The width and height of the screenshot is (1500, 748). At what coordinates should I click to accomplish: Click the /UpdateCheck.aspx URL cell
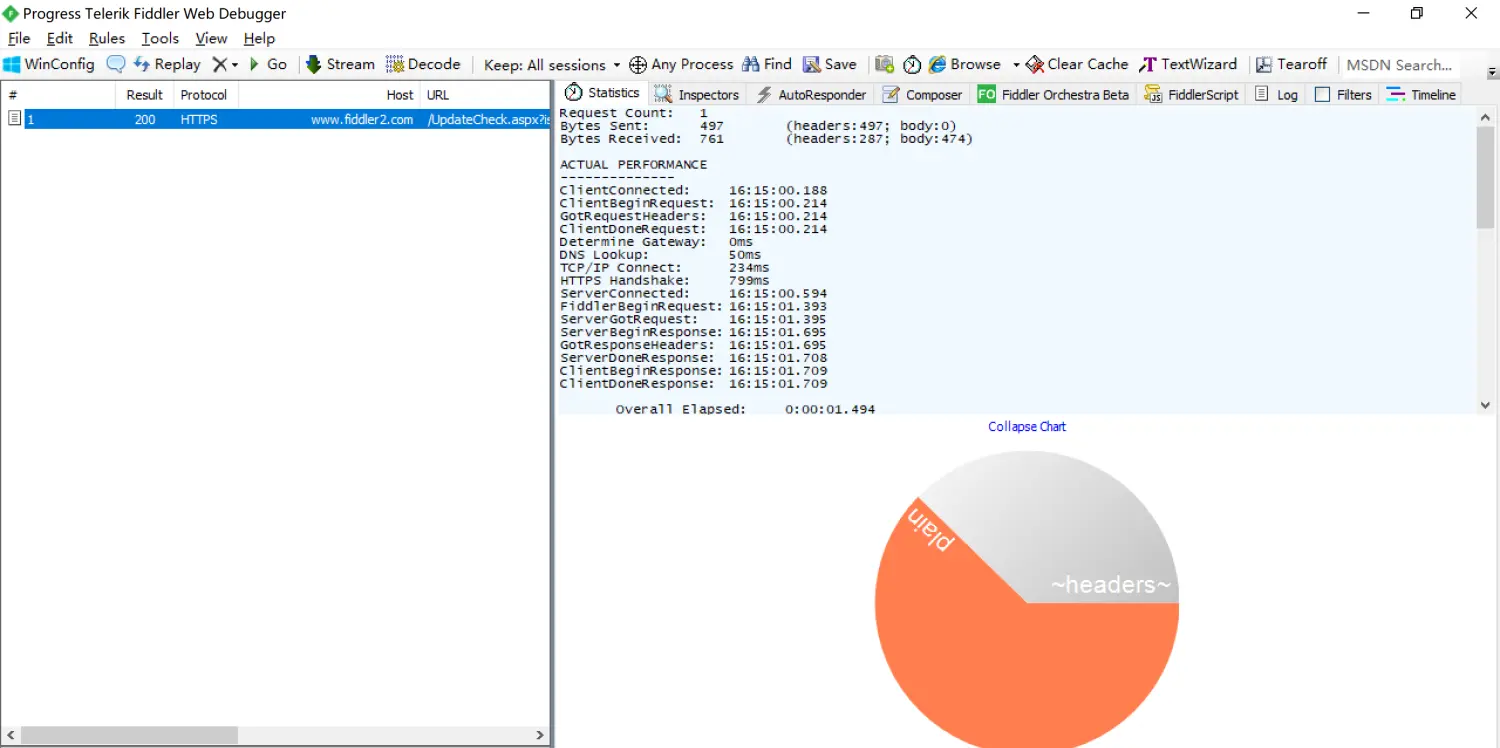[488, 119]
